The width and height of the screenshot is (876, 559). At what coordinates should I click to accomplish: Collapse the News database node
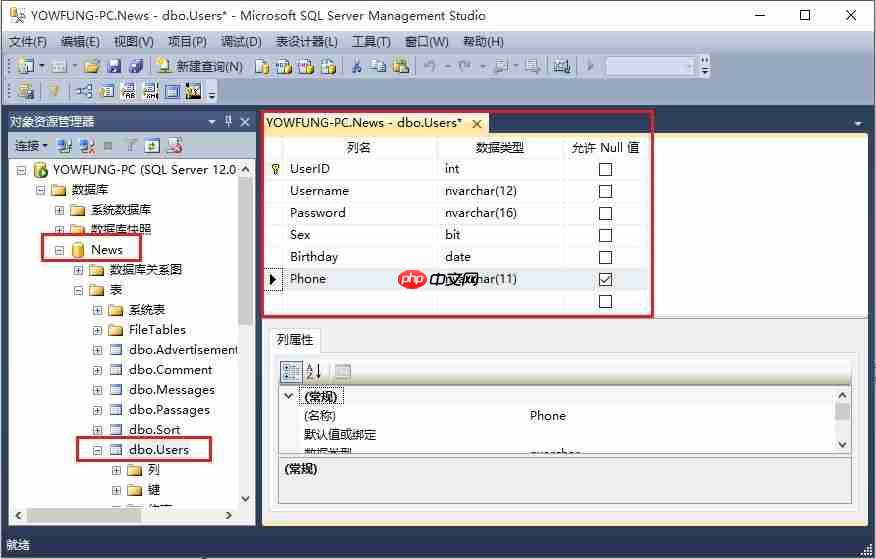[x=59, y=250]
